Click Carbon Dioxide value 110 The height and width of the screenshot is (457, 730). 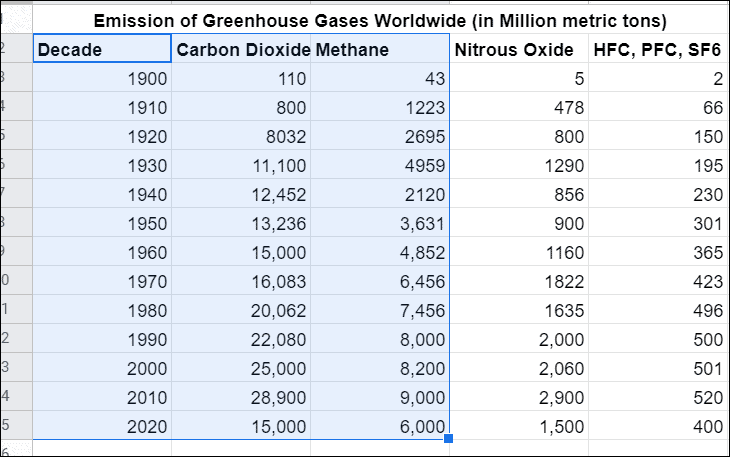pyautogui.click(x=241, y=77)
